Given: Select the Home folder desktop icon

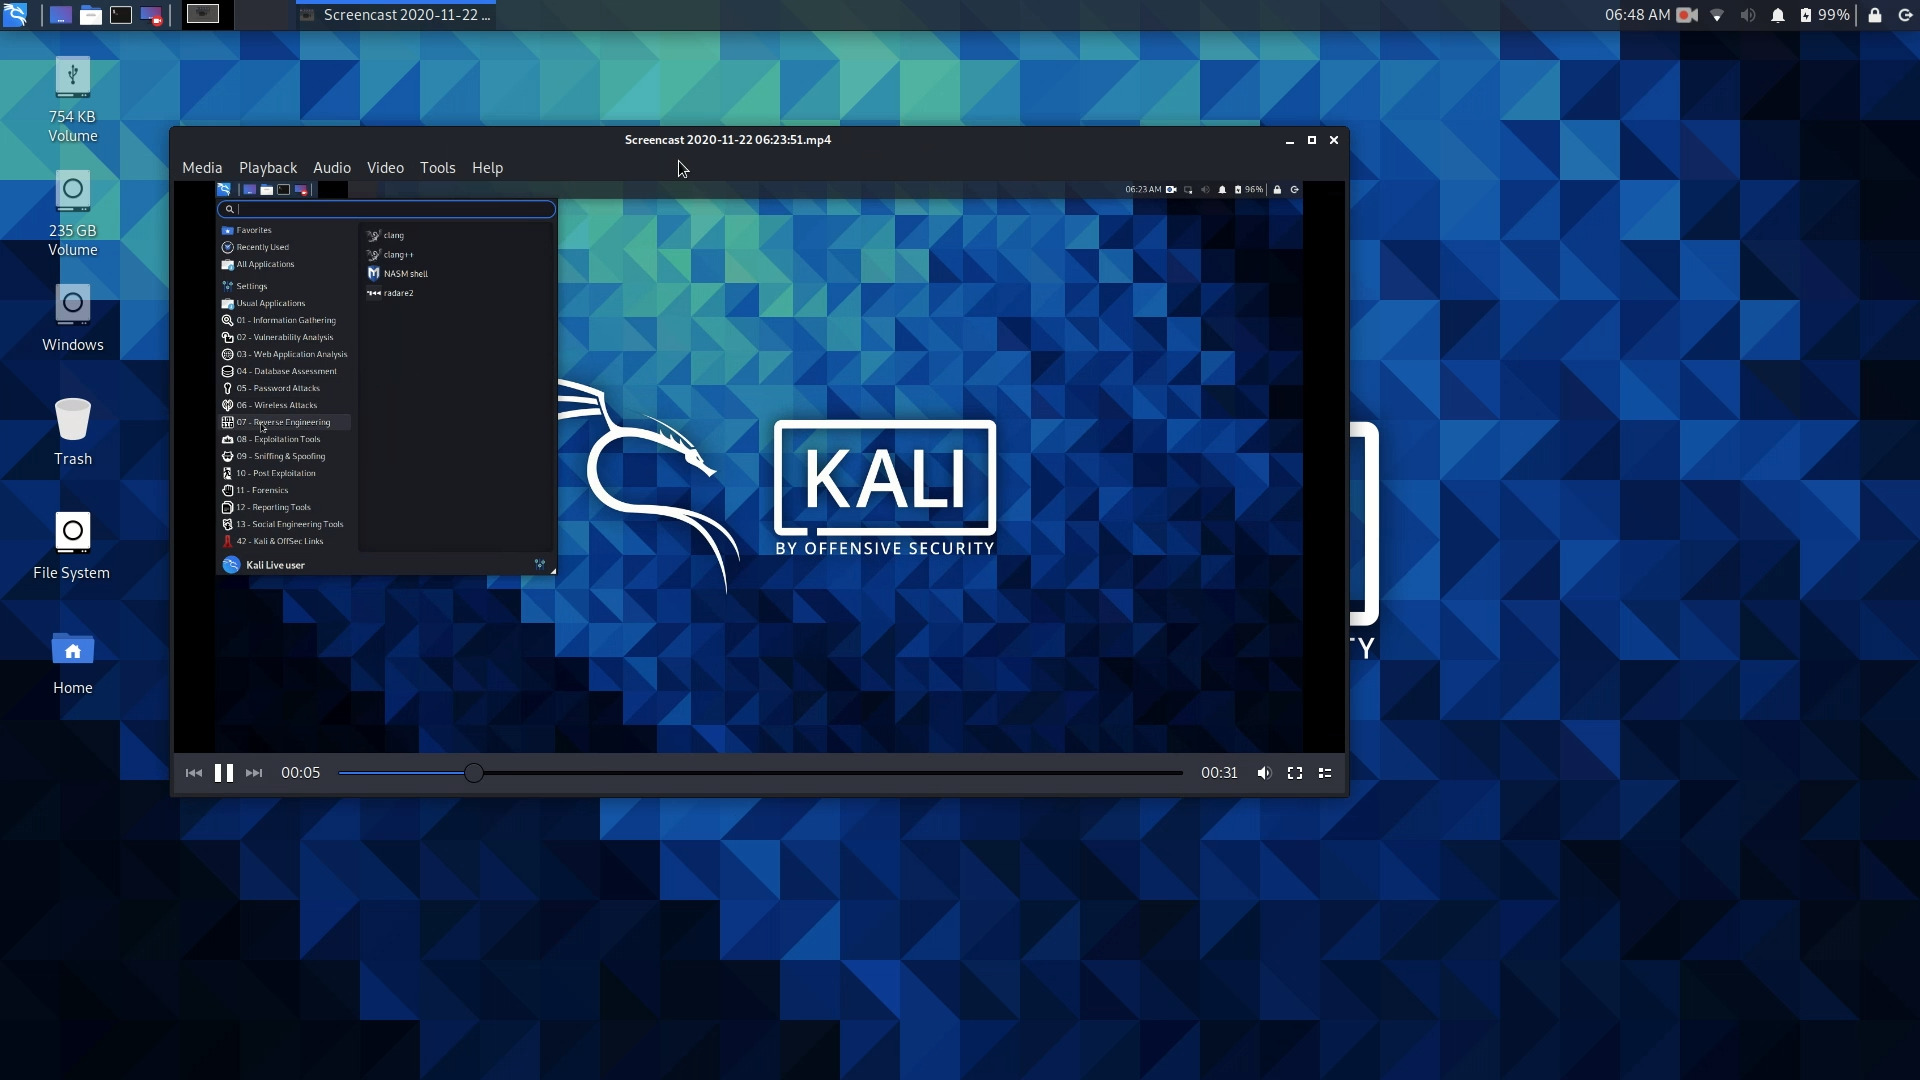Looking at the screenshot, I should (x=72, y=661).
